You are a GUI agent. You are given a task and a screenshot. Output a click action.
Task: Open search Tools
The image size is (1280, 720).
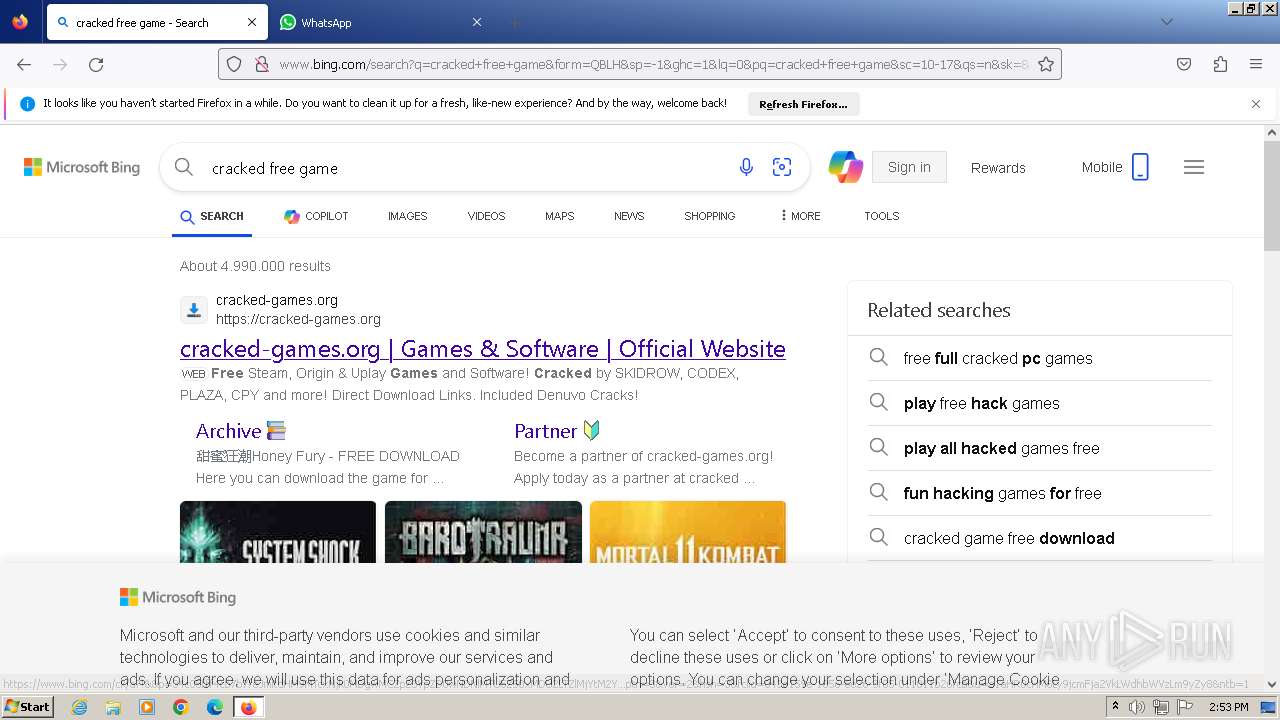click(882, 216)
